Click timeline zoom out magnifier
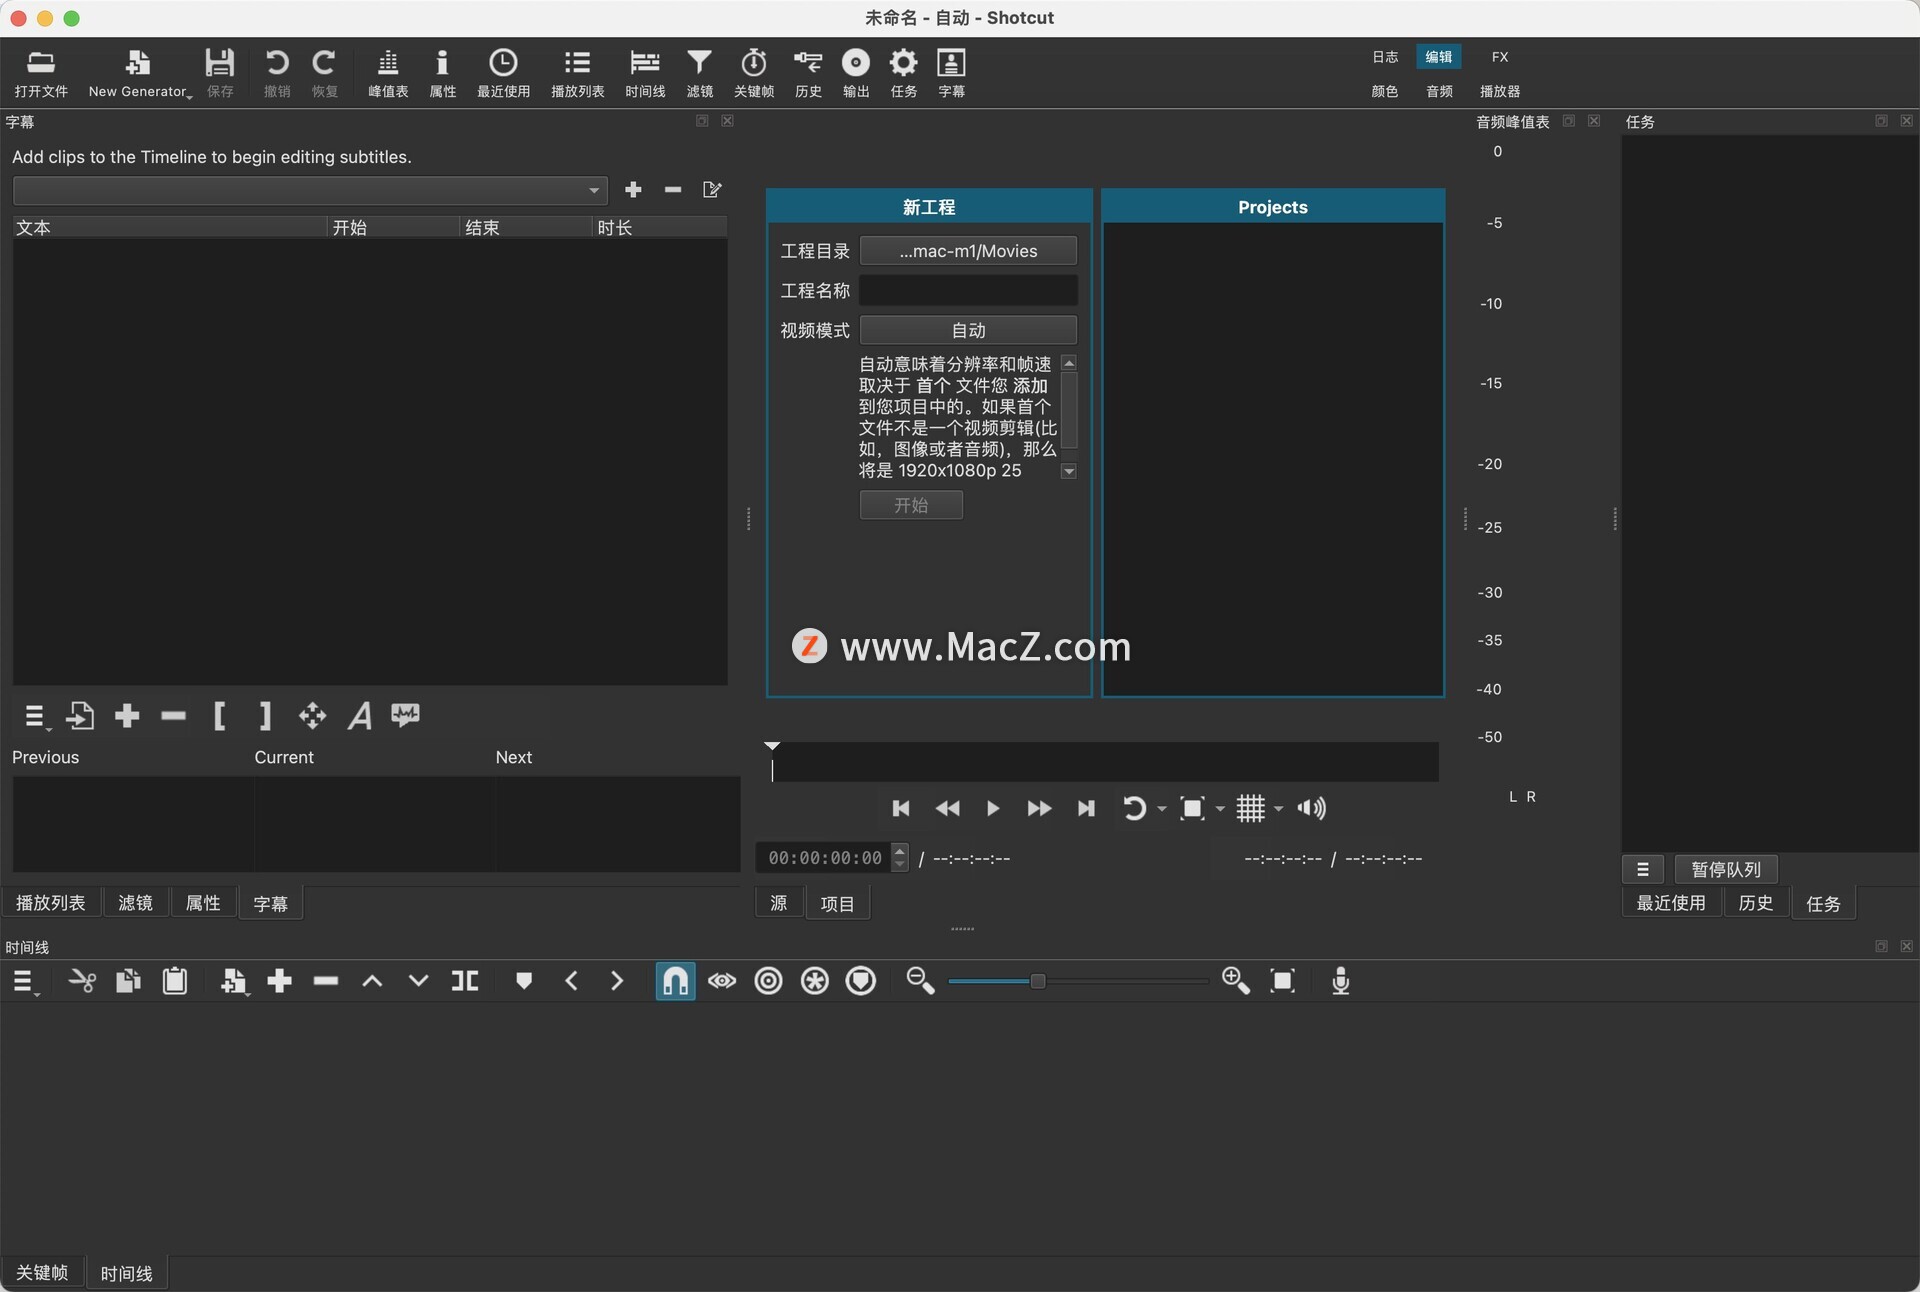This screenshot has height=1292, width=1920. [x=920, y=981]
